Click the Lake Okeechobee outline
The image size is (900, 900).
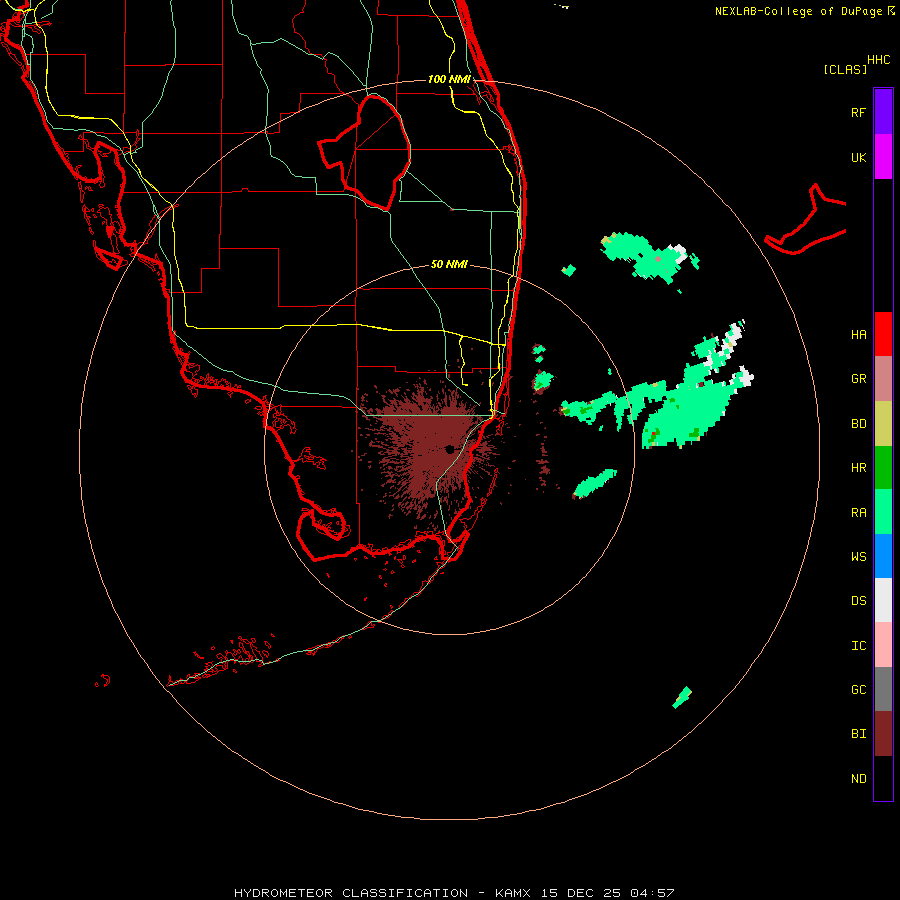coord(365,152)
